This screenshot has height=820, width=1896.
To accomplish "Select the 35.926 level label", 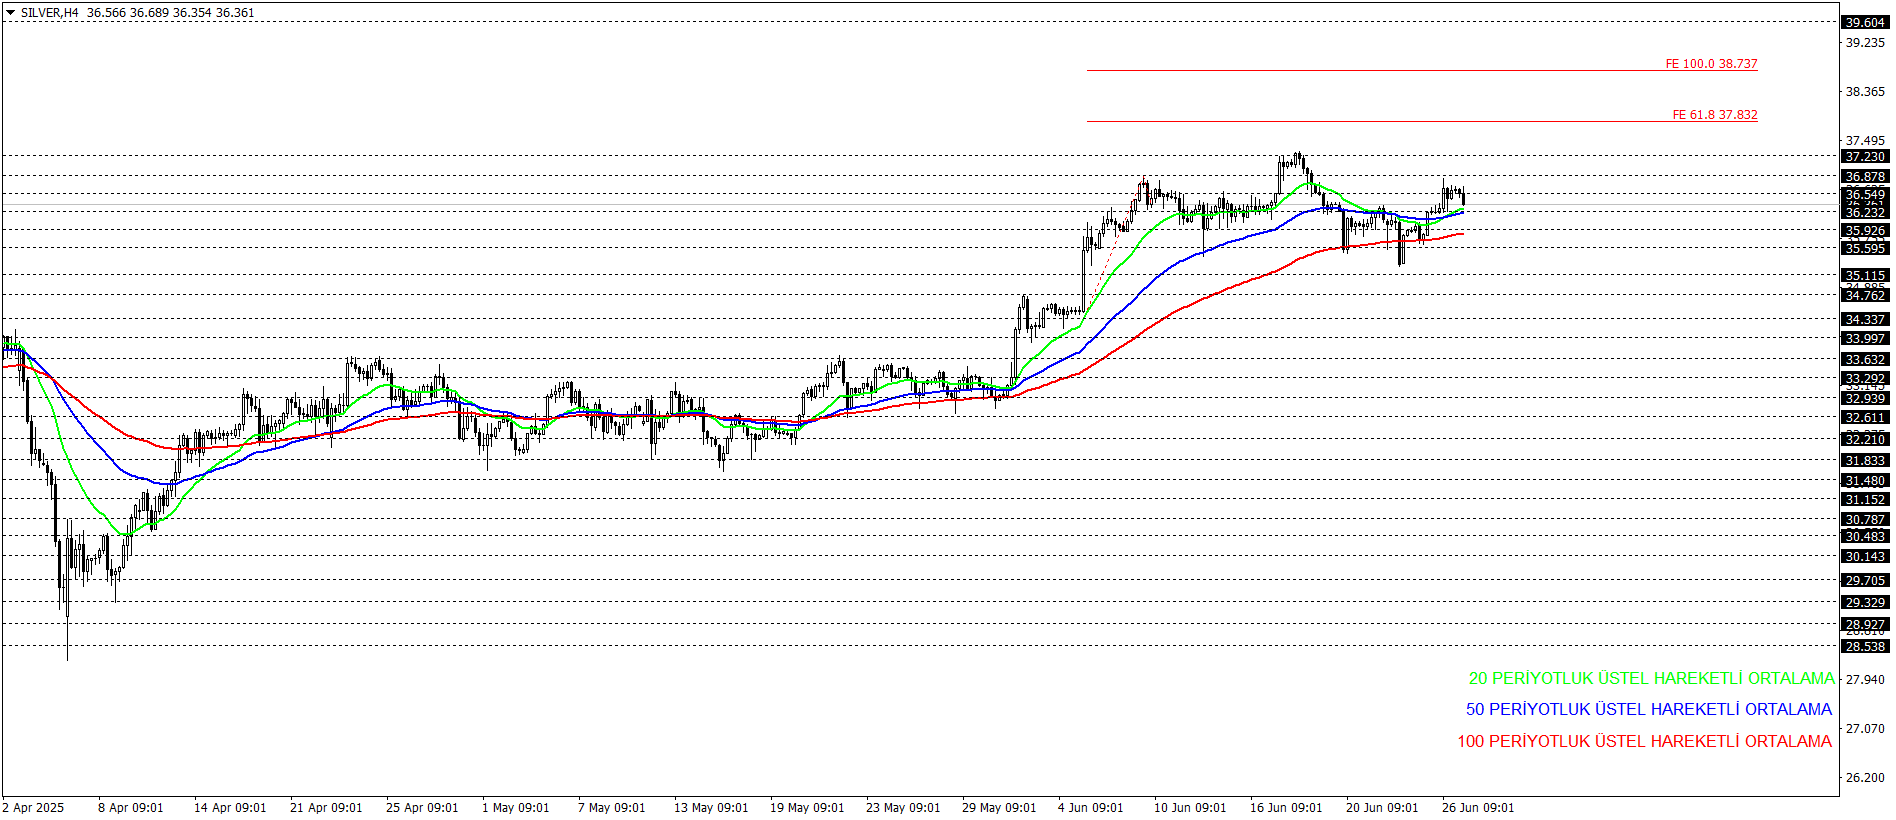I will coord(1865,230).
